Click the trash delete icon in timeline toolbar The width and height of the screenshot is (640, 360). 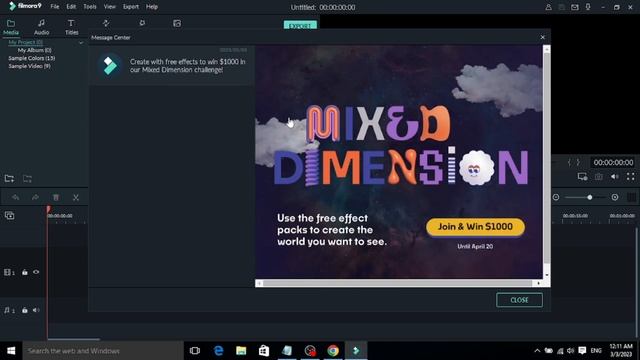[x=56, y=198]
